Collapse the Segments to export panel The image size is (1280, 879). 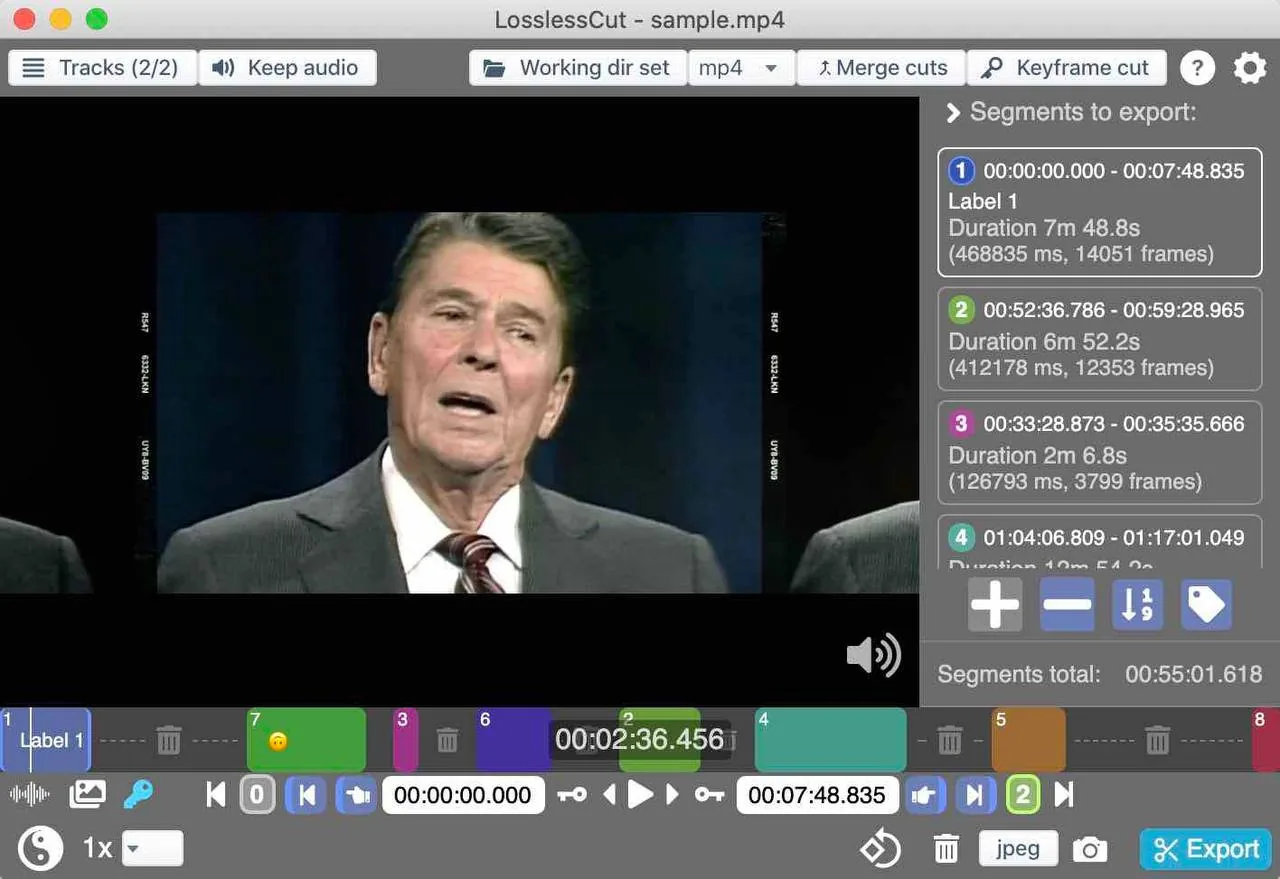coord(953,113)
